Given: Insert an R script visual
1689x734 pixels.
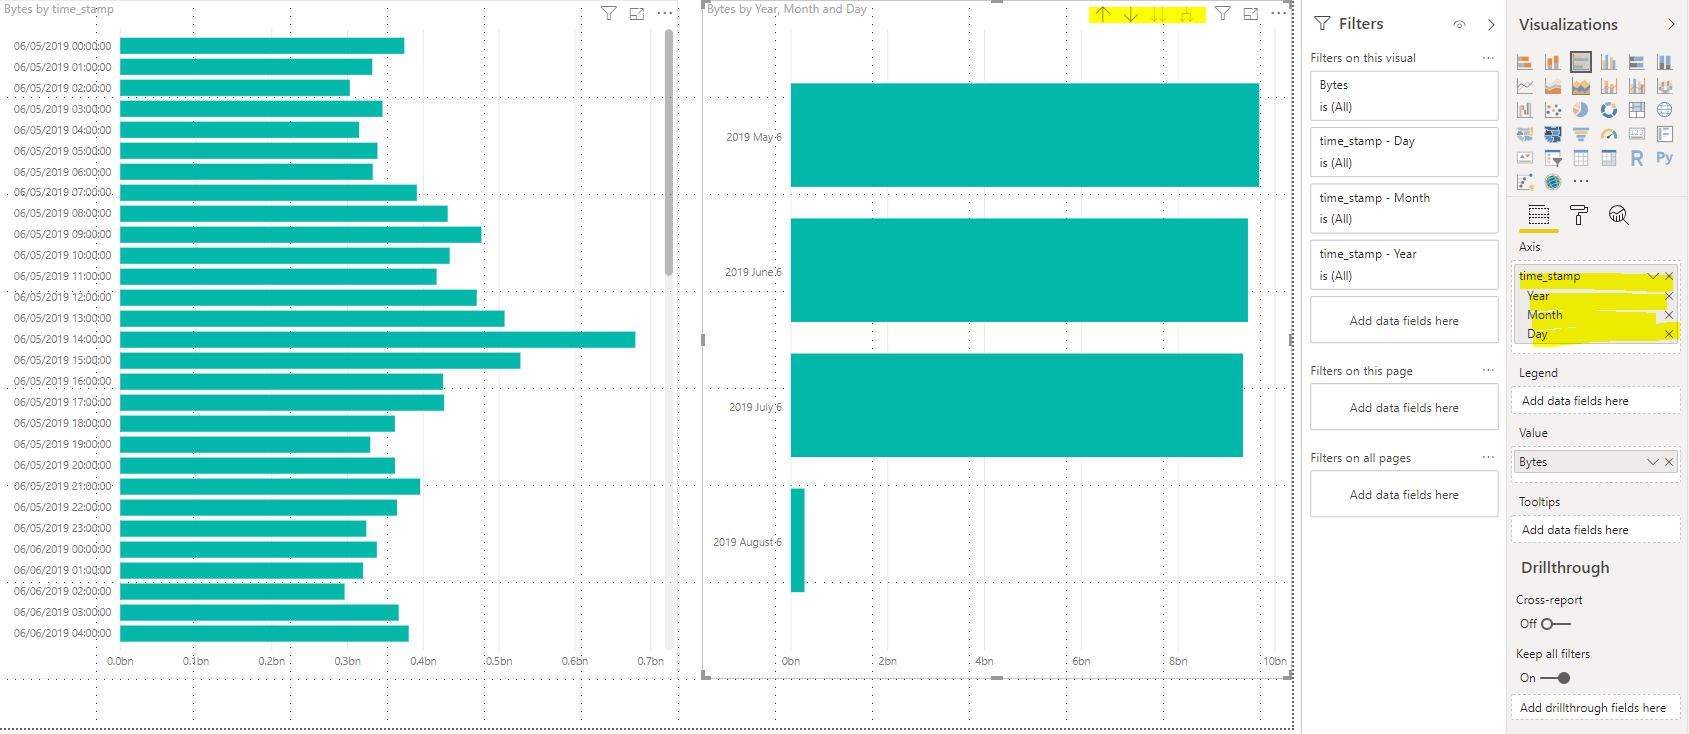Looking at the screenshot, I should tap(1636, 158).
